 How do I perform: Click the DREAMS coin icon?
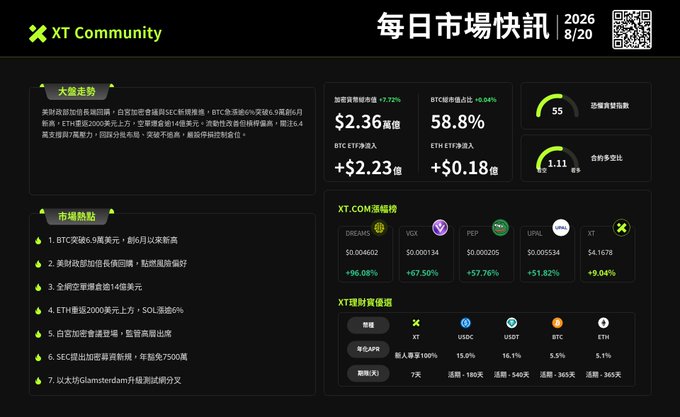click(x=379, y=227)
